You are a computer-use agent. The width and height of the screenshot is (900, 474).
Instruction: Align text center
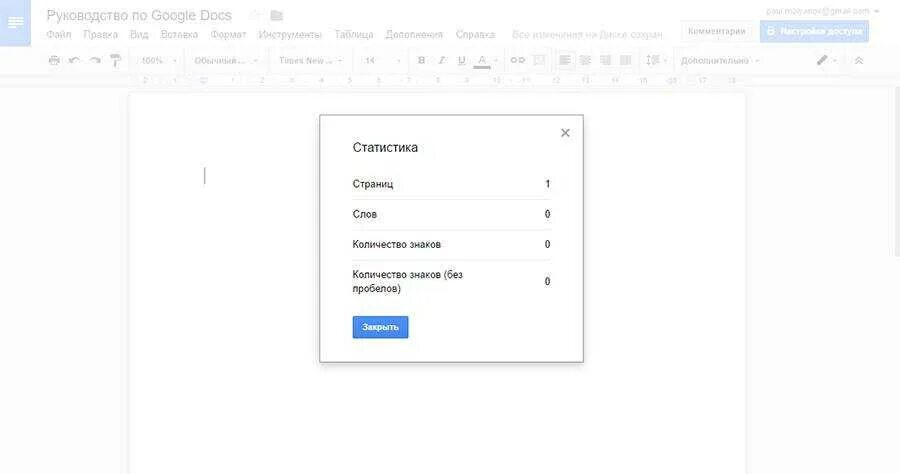click(x=585, y=60)
